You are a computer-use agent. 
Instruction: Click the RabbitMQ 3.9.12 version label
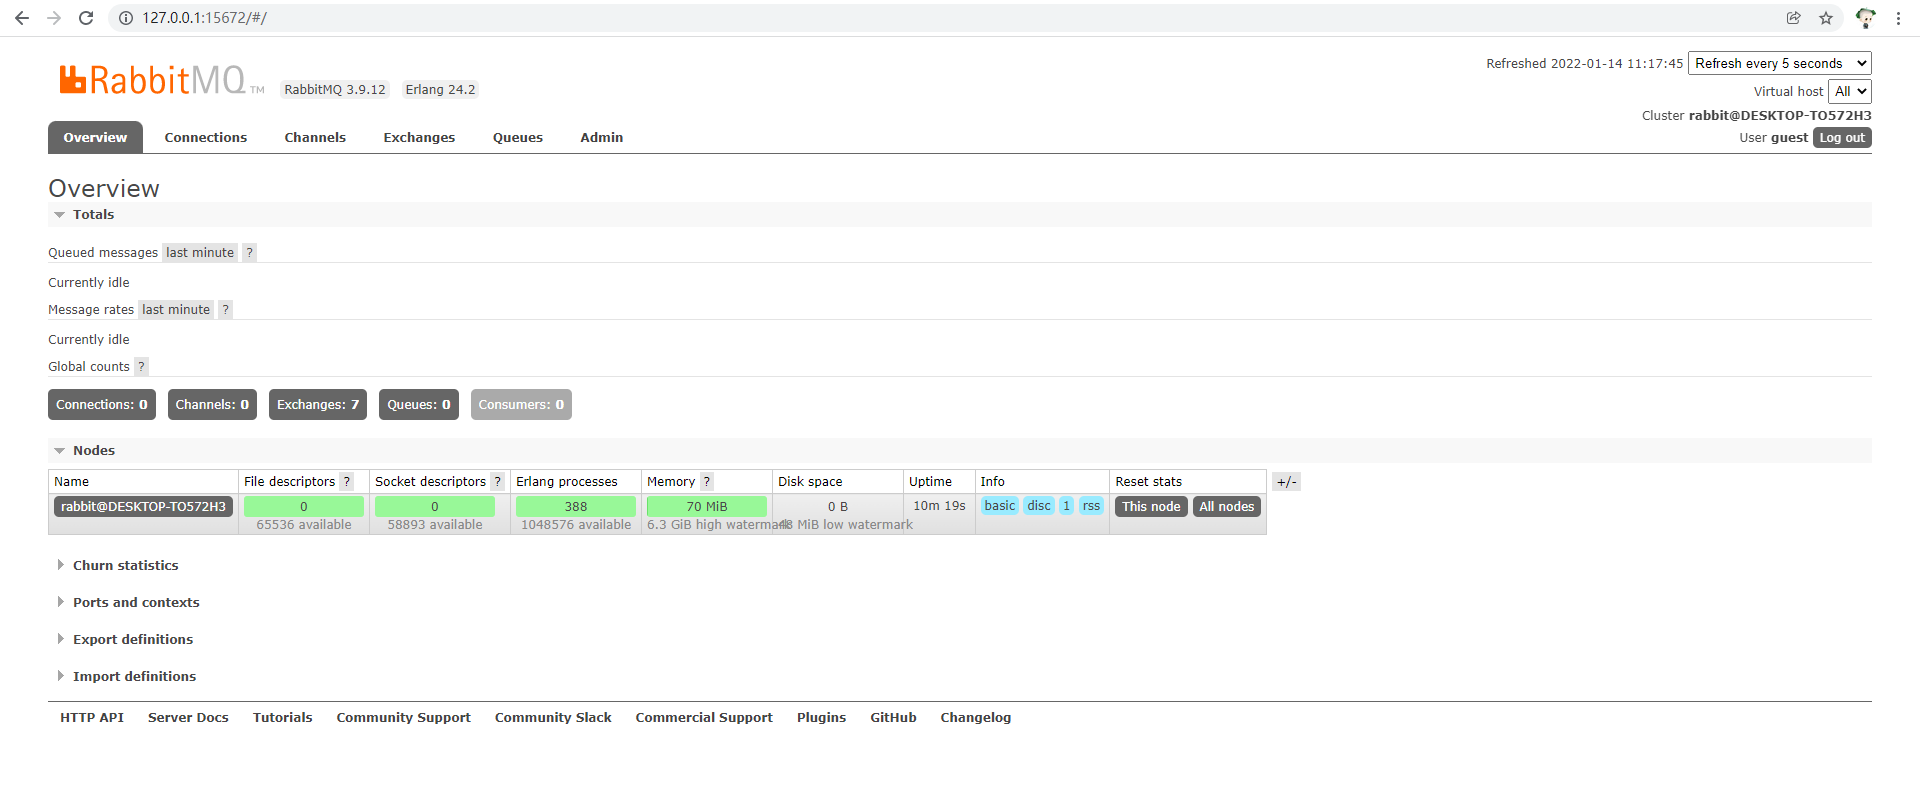[335, 90]
